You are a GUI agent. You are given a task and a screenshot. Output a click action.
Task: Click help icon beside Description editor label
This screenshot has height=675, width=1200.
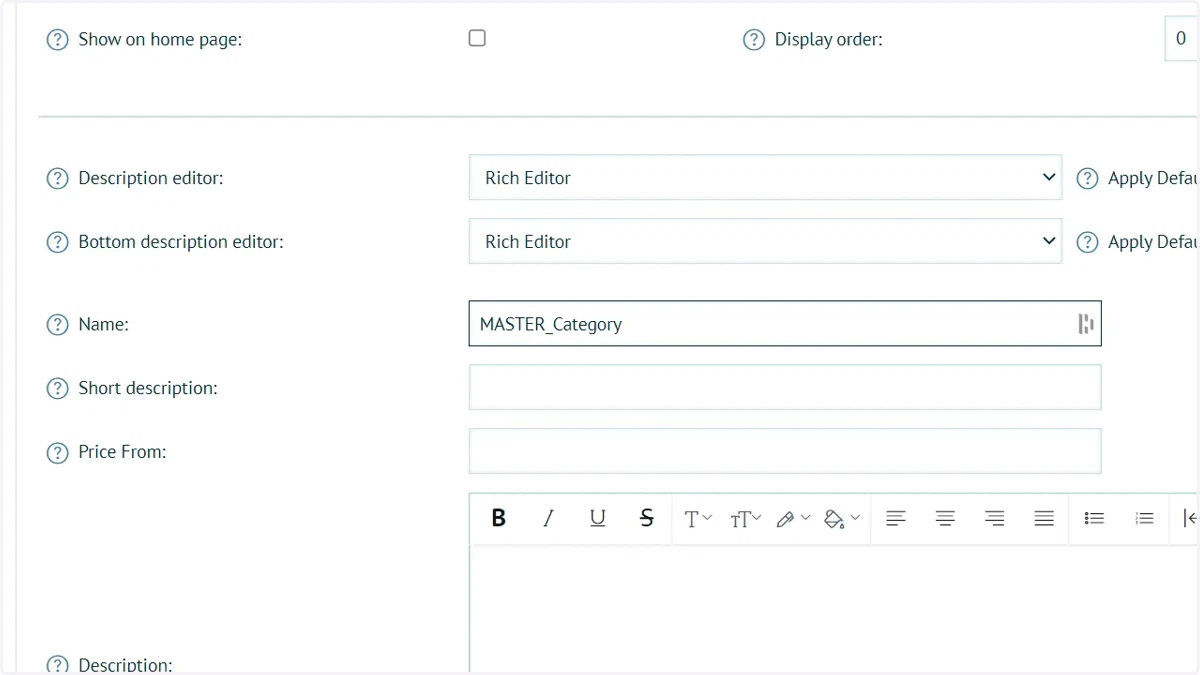[x=57, y=178]
